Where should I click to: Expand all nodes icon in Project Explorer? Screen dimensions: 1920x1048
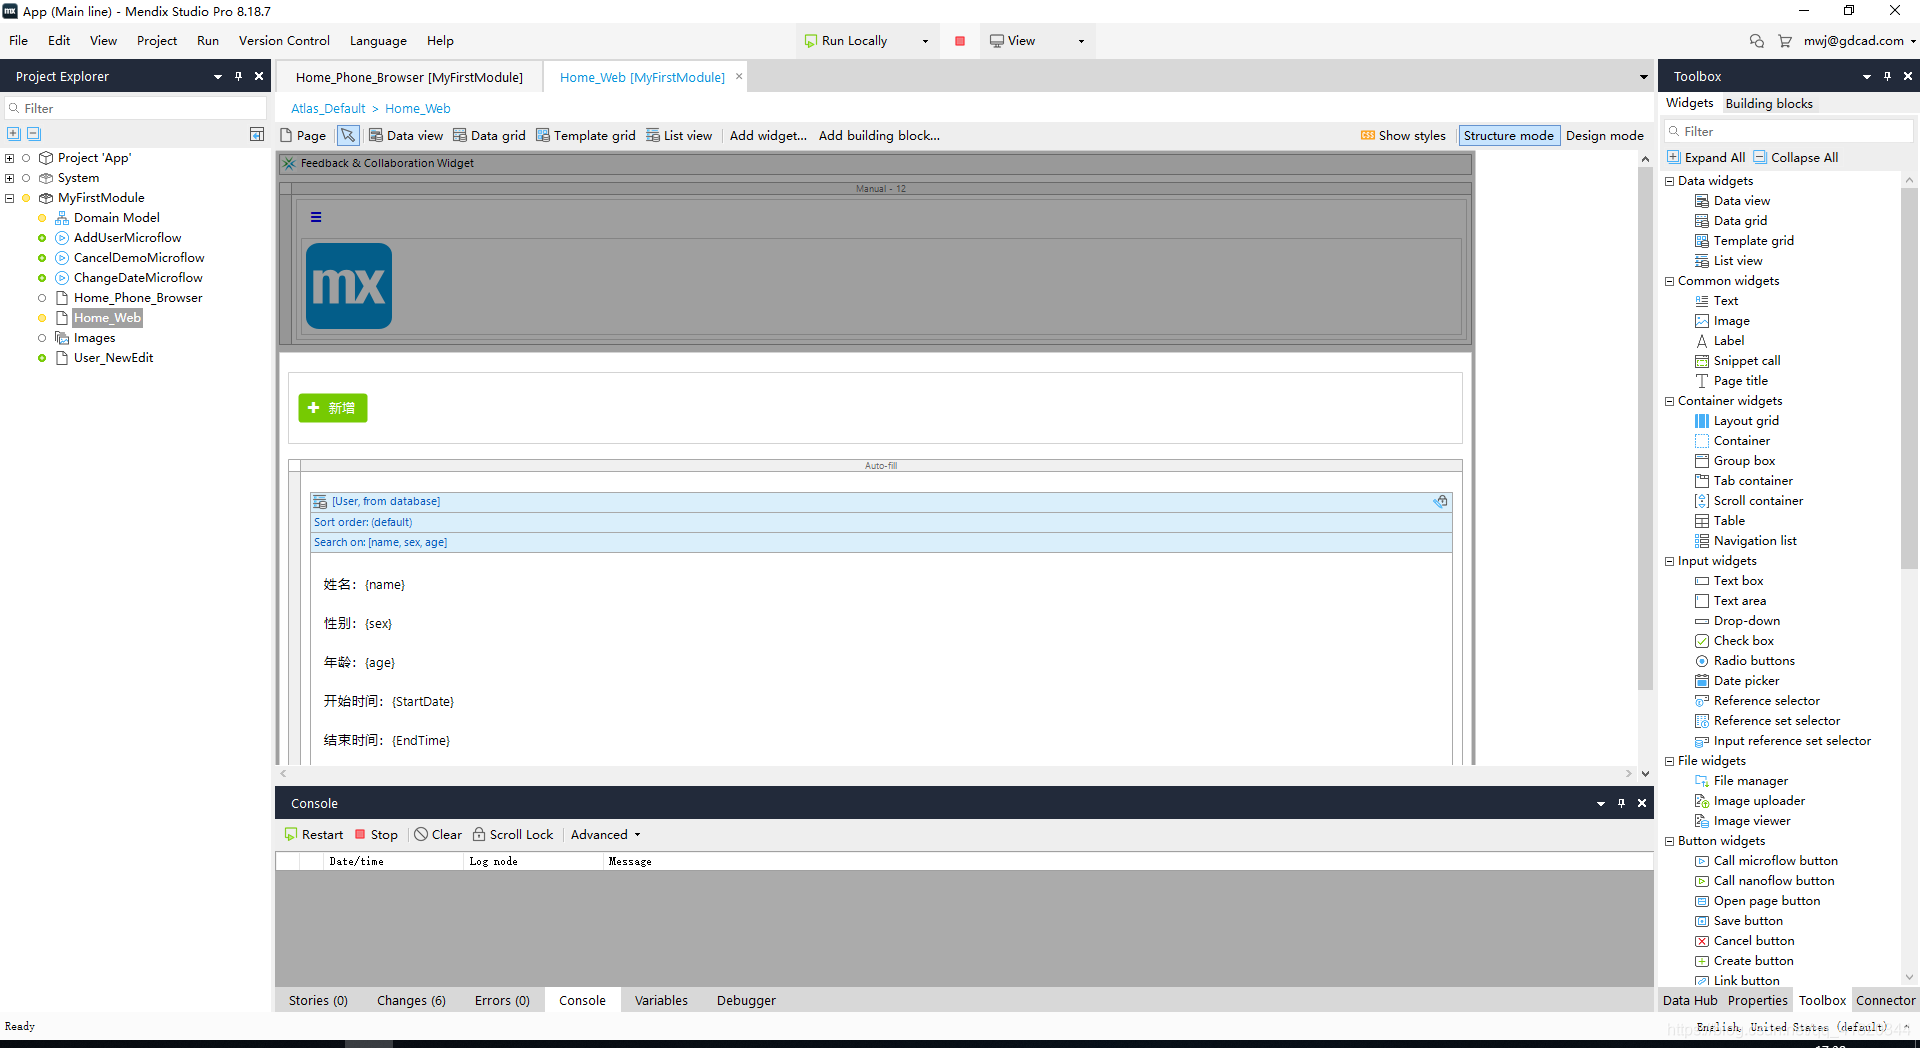coord(14,133)
